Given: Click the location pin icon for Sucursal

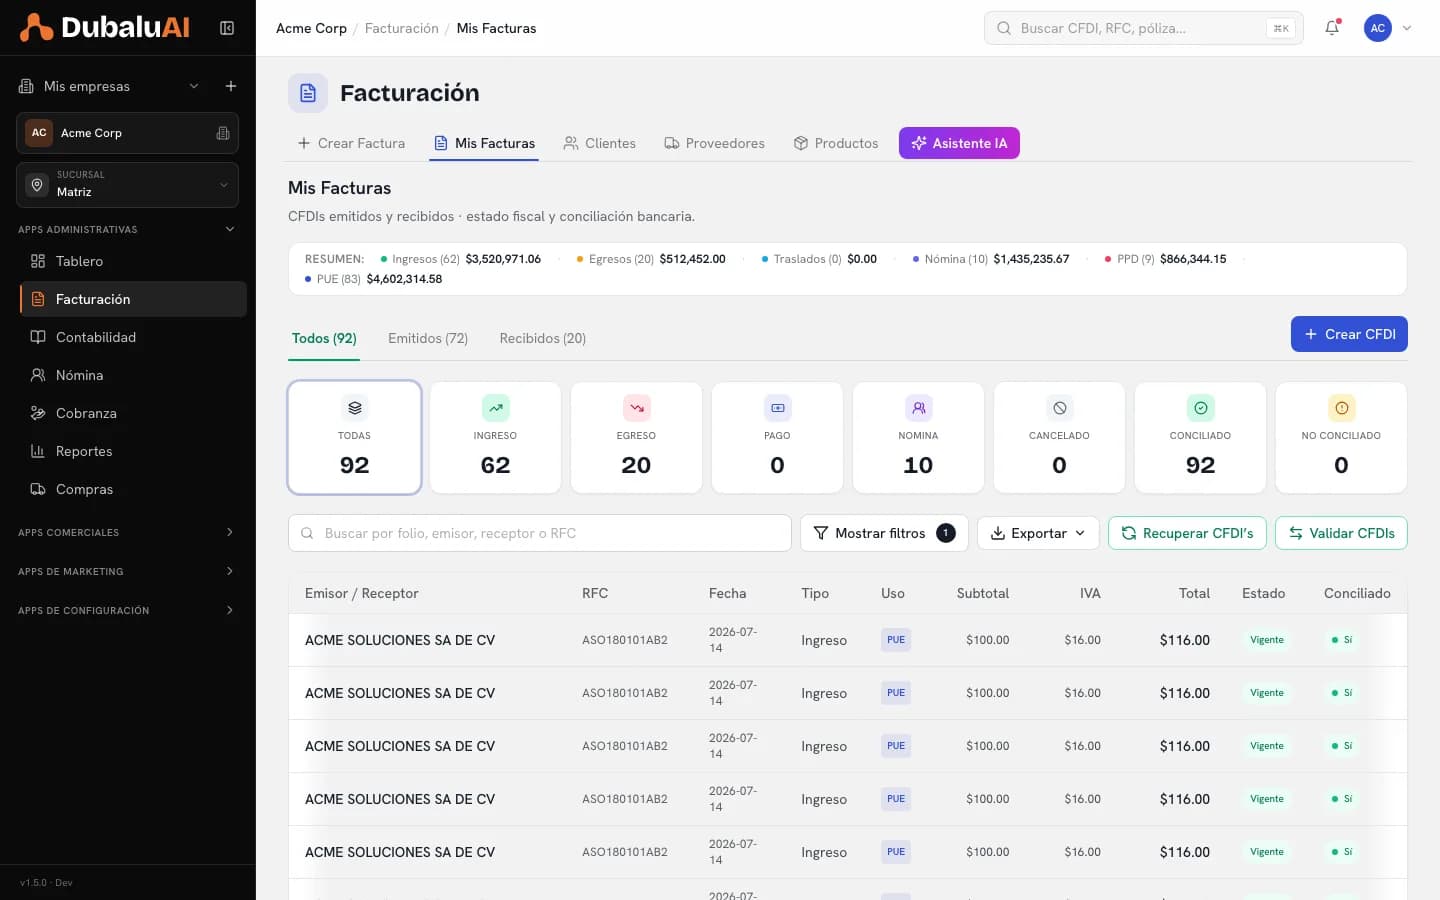Looking at the screenshot, I should click(38, 185).
